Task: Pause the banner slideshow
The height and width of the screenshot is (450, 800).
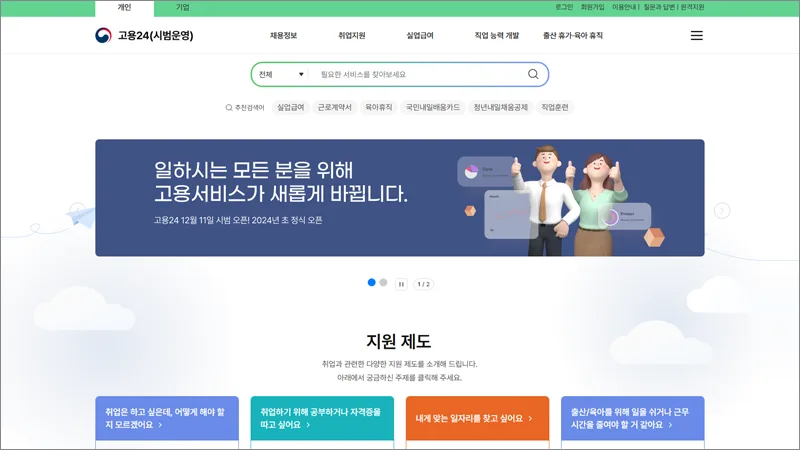Action: point(402,284)
